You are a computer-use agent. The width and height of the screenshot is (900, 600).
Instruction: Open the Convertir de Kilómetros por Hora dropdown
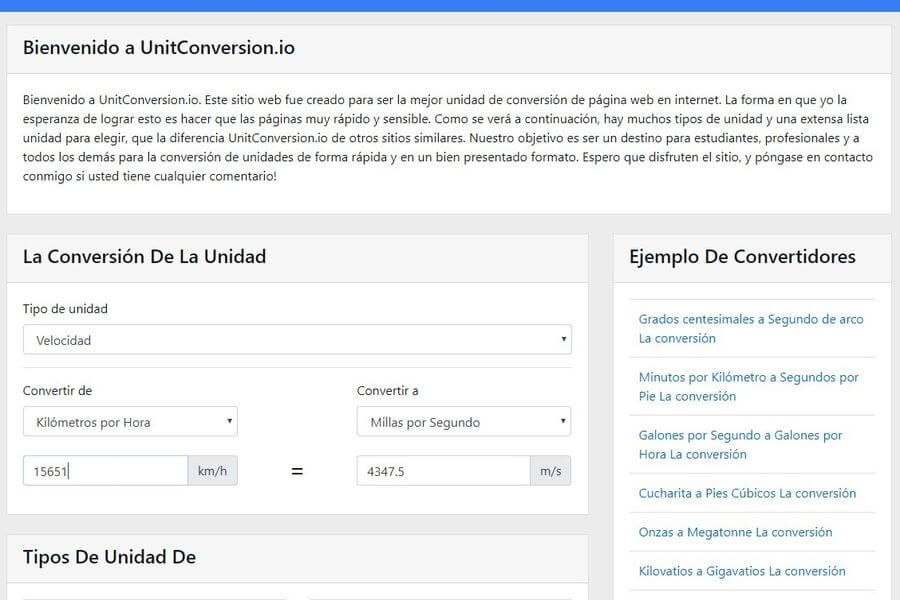[x=130, y=422]
